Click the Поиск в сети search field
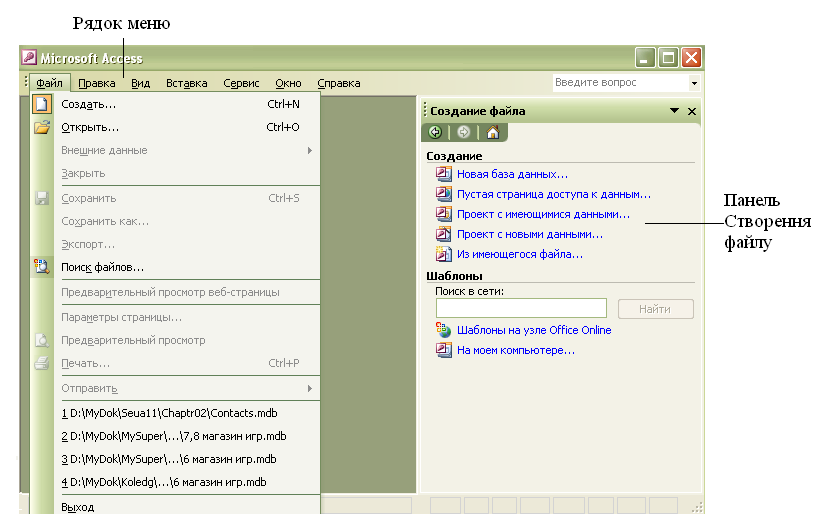Viewport: 828px width, 528px height. click(x=521, y=308)
